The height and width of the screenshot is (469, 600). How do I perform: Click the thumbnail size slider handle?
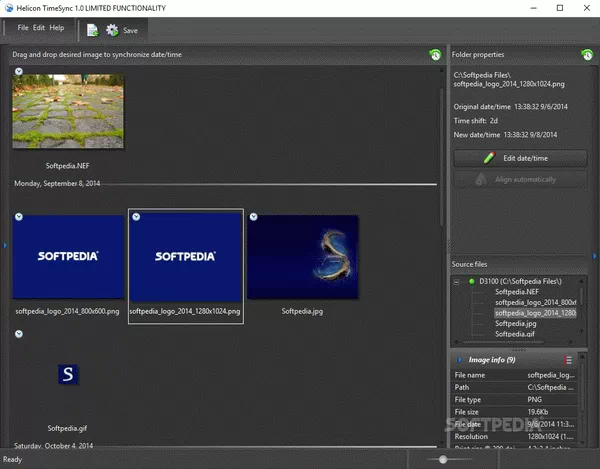443,459
